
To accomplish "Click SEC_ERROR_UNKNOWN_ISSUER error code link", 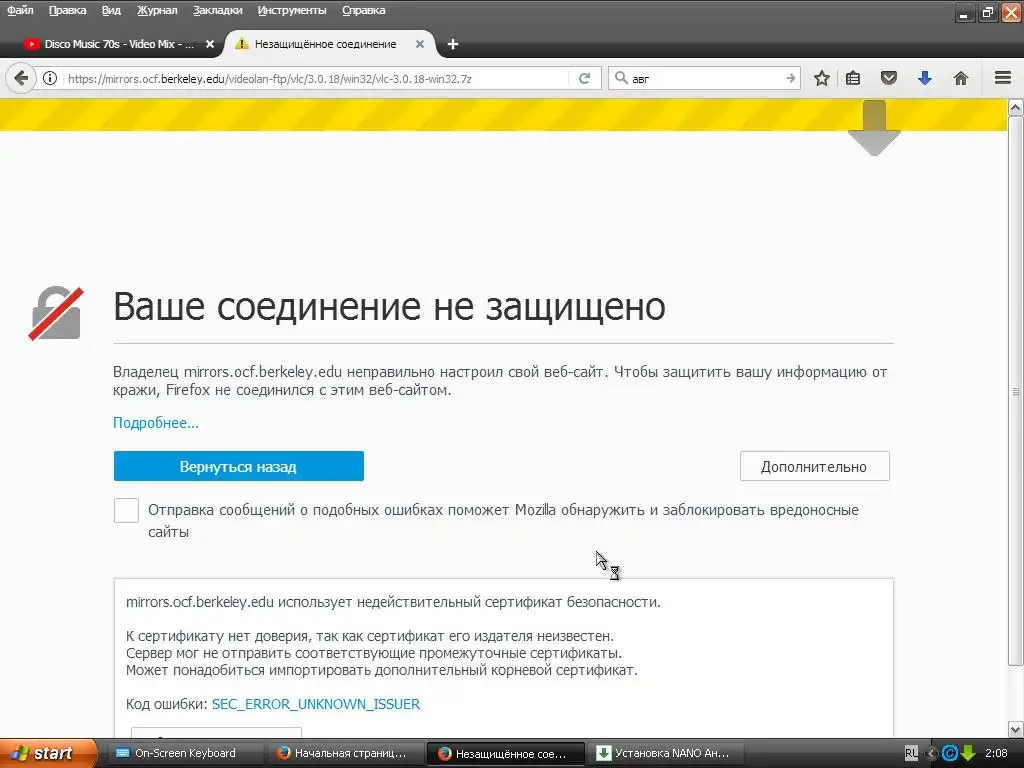I will tap(316, 704).
